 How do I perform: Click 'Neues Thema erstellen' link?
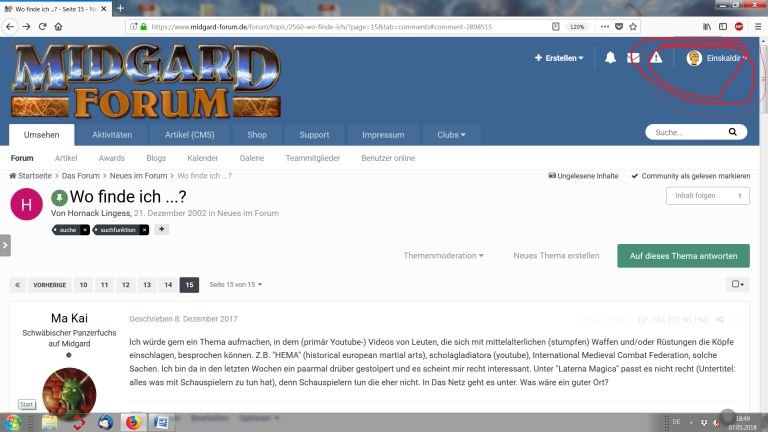click(556, 255)
